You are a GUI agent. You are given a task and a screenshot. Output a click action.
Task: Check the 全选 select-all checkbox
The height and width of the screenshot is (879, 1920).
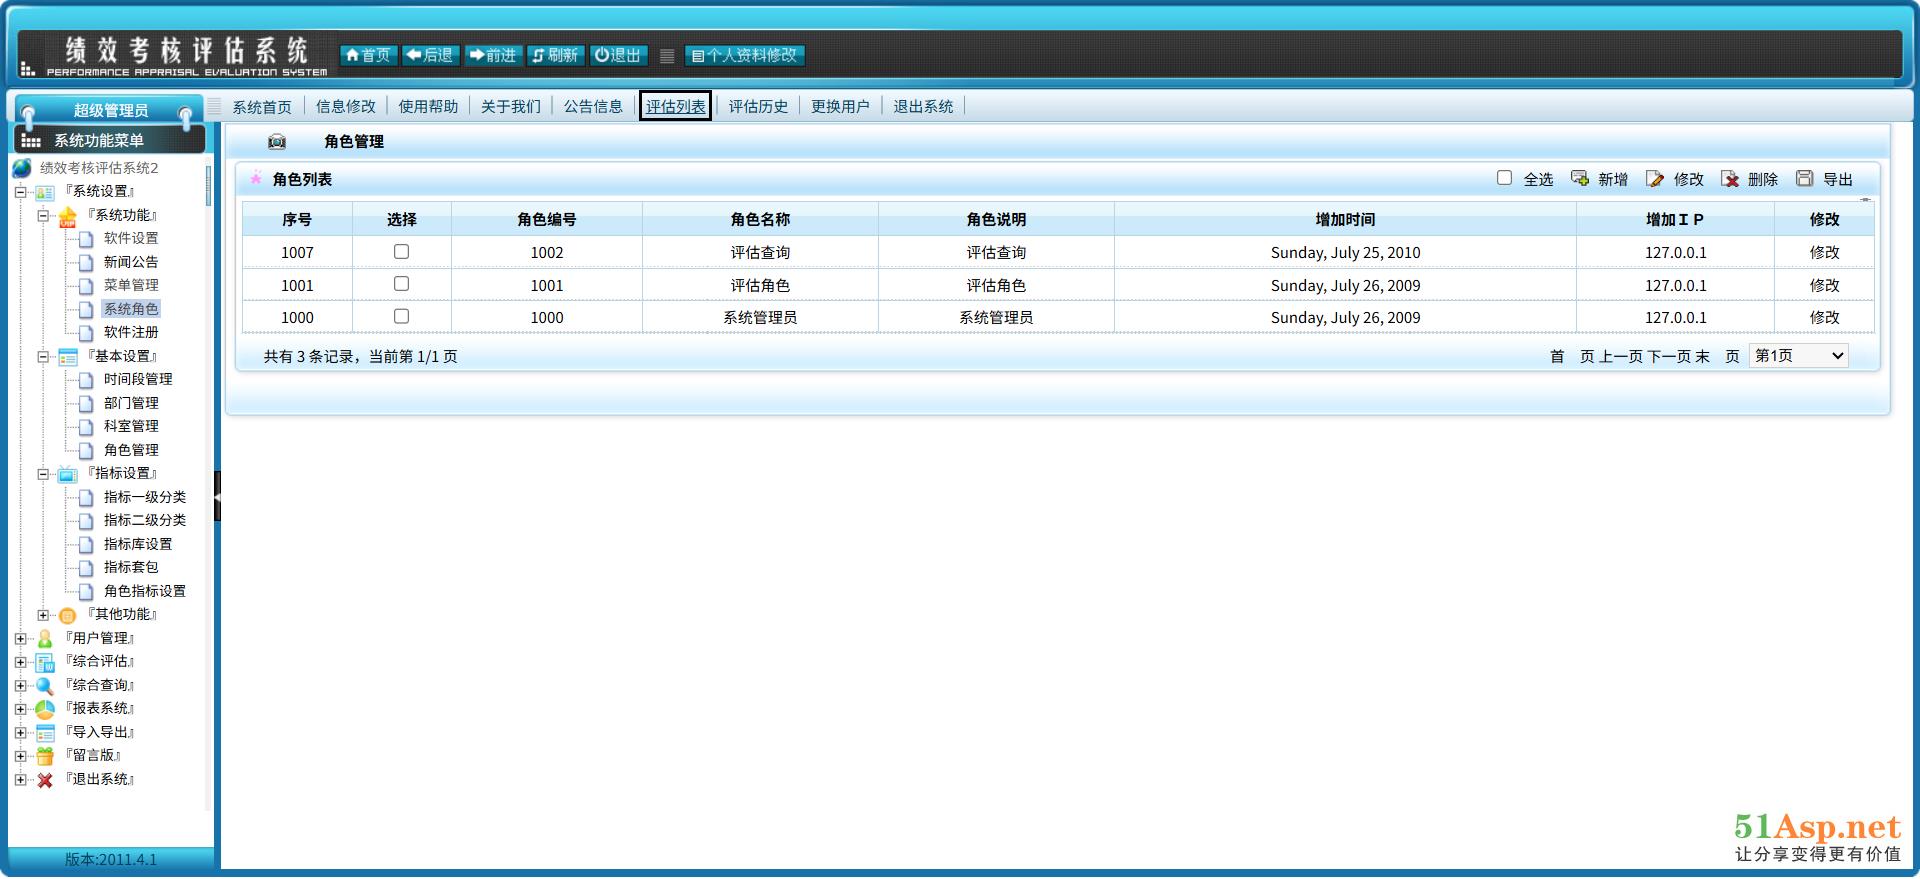1504,178
